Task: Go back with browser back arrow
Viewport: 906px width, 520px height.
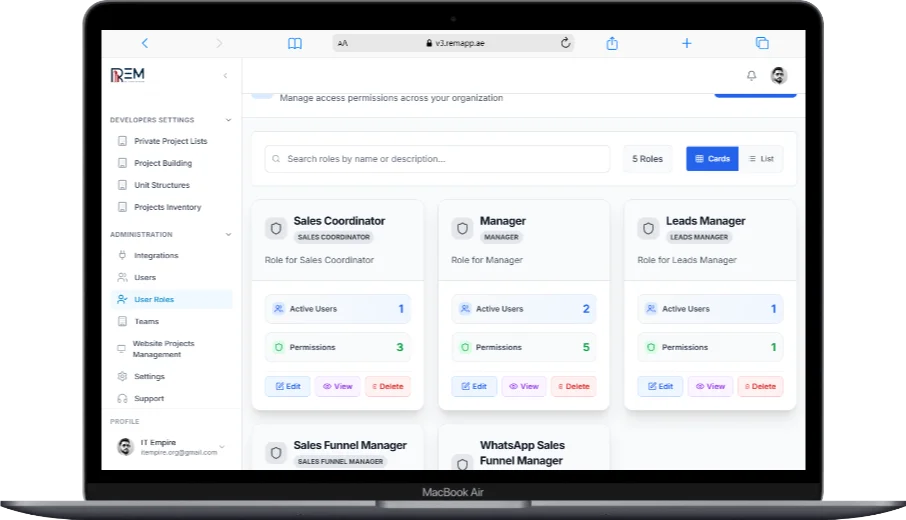Action: (144, 43)
